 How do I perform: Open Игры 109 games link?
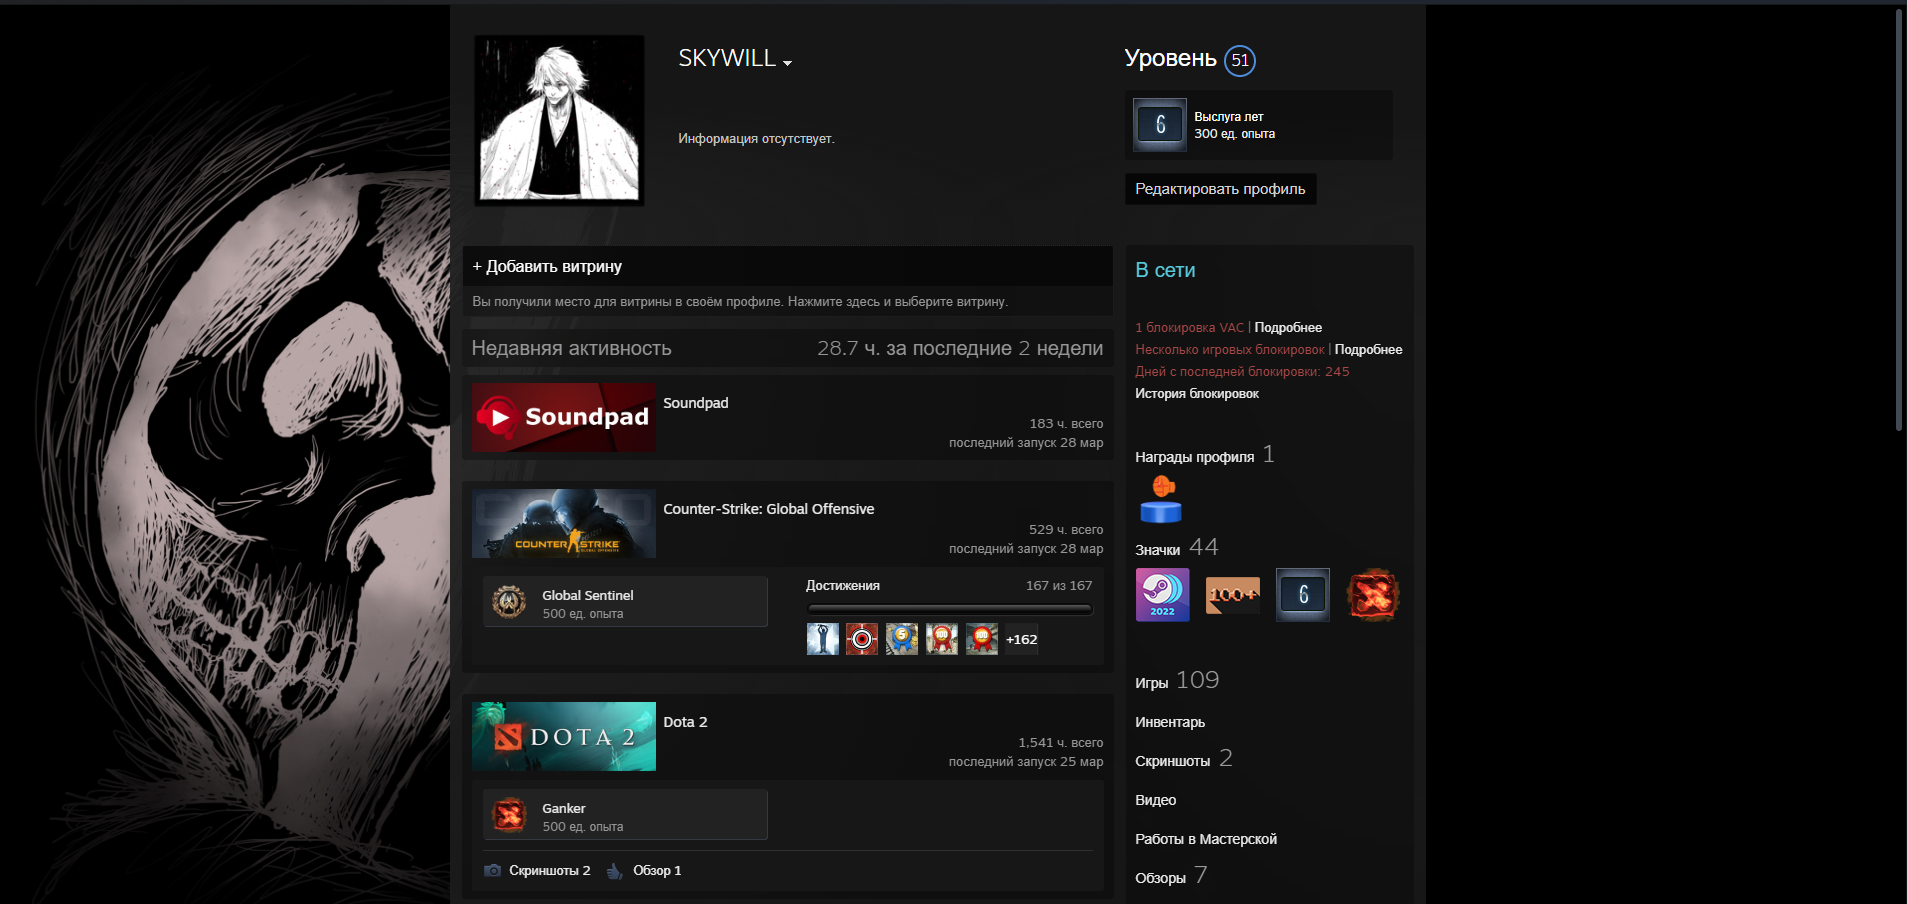click(x=1177, y=681)
